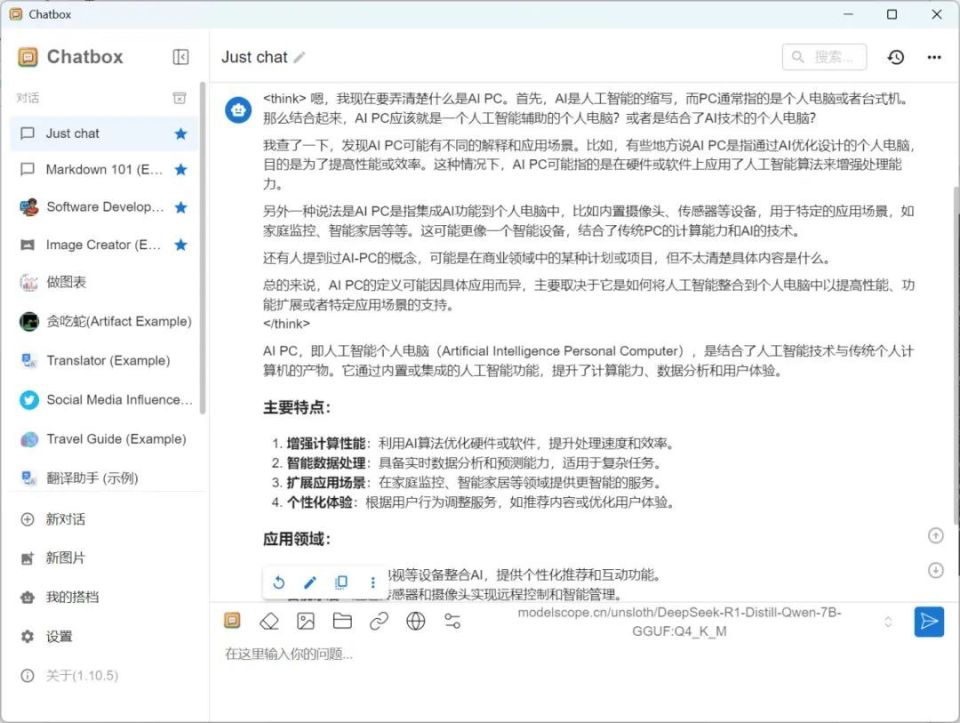Click the 在这里输入你的问题 input field
Viewport: 960px width, 723px height.
[582, 654]
